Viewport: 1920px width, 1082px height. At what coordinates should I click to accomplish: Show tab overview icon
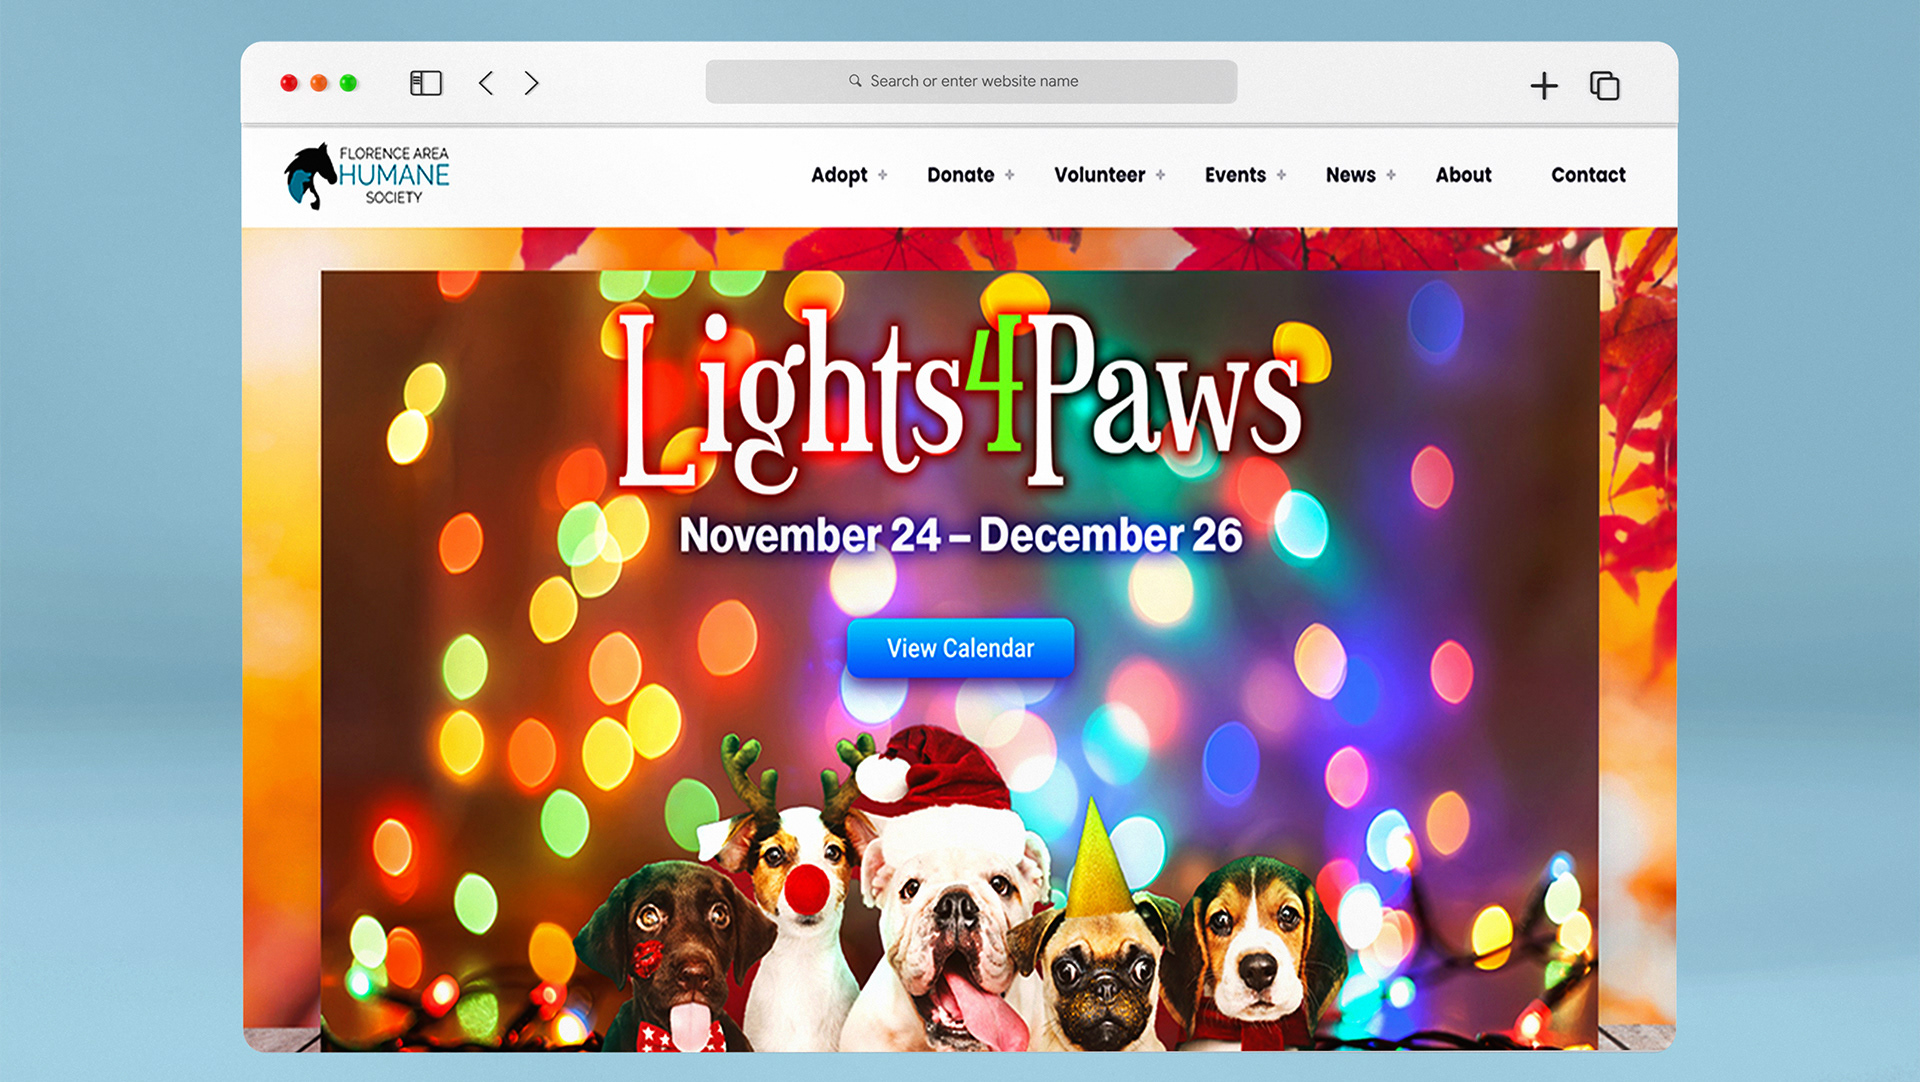(x=1605, y=86)
